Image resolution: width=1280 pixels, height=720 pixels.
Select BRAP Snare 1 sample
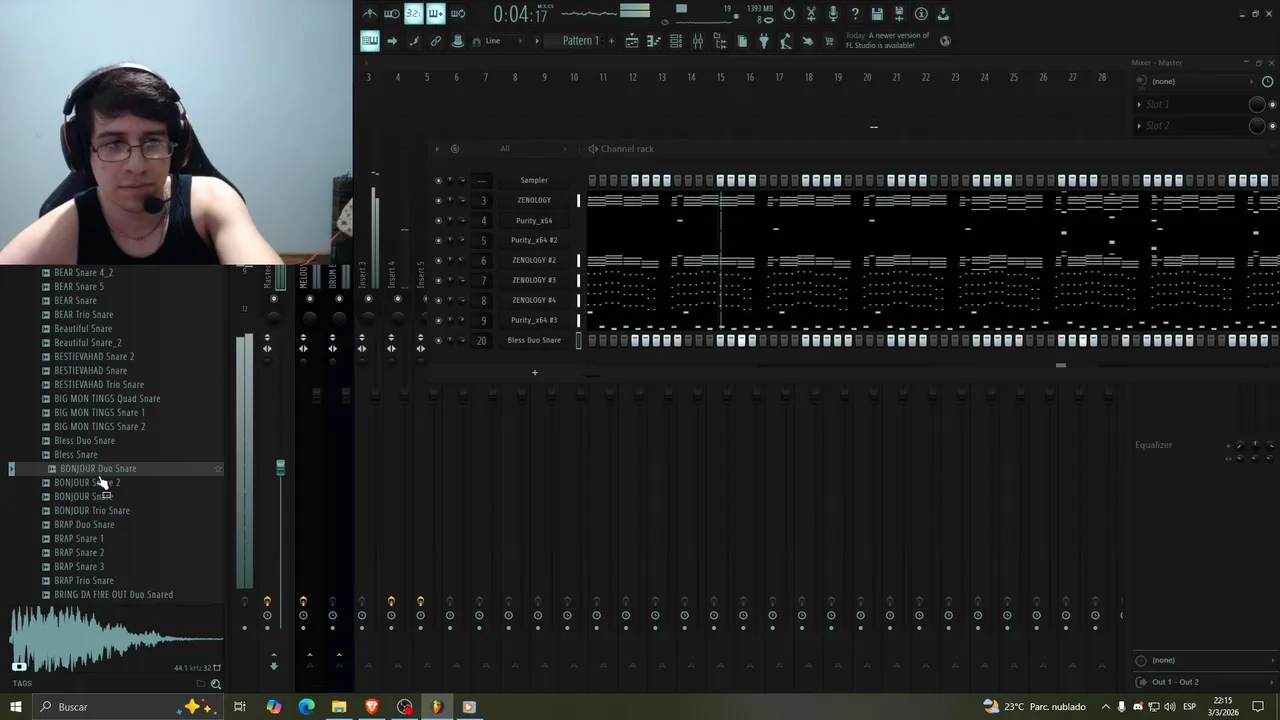79,538
